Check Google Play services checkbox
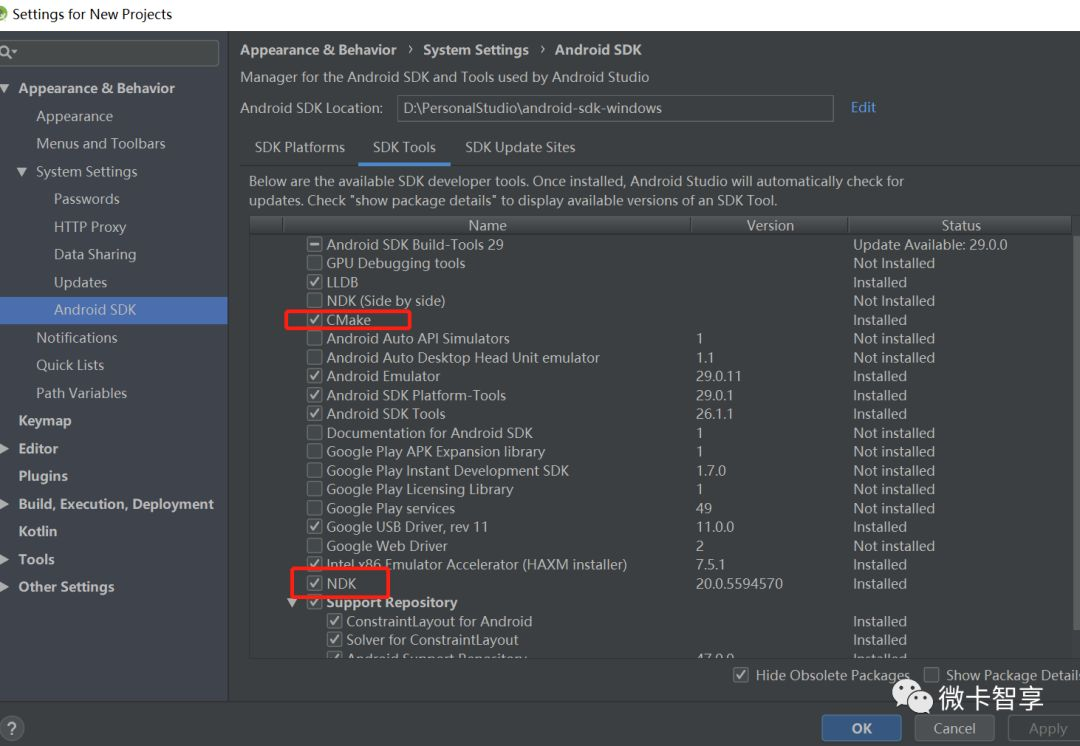The image size is (1080, 746). tap(315, 508)
